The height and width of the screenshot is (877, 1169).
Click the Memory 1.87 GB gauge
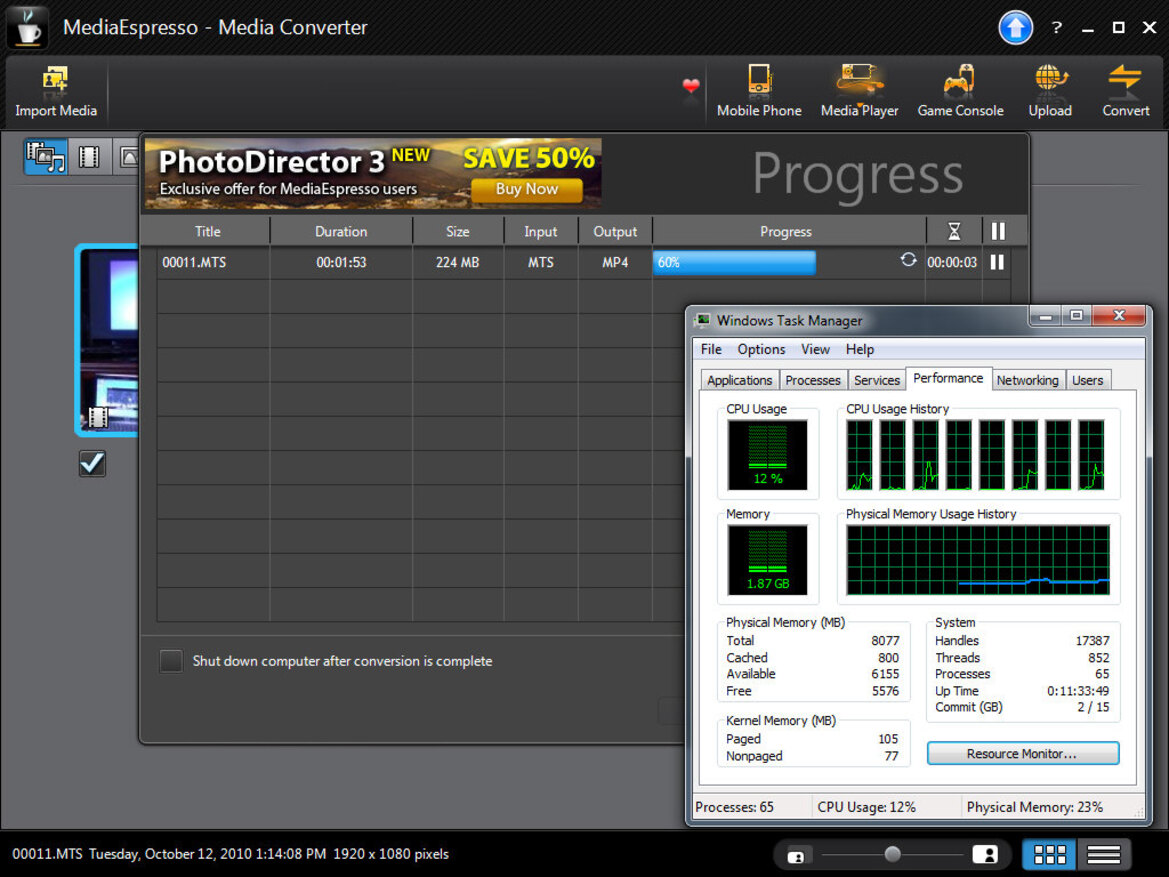click(x=767, y=559)
